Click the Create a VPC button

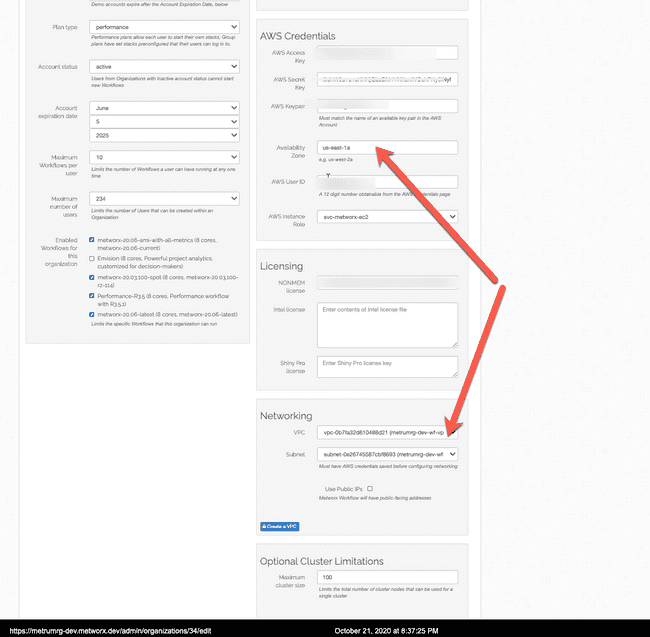(280, 526)
